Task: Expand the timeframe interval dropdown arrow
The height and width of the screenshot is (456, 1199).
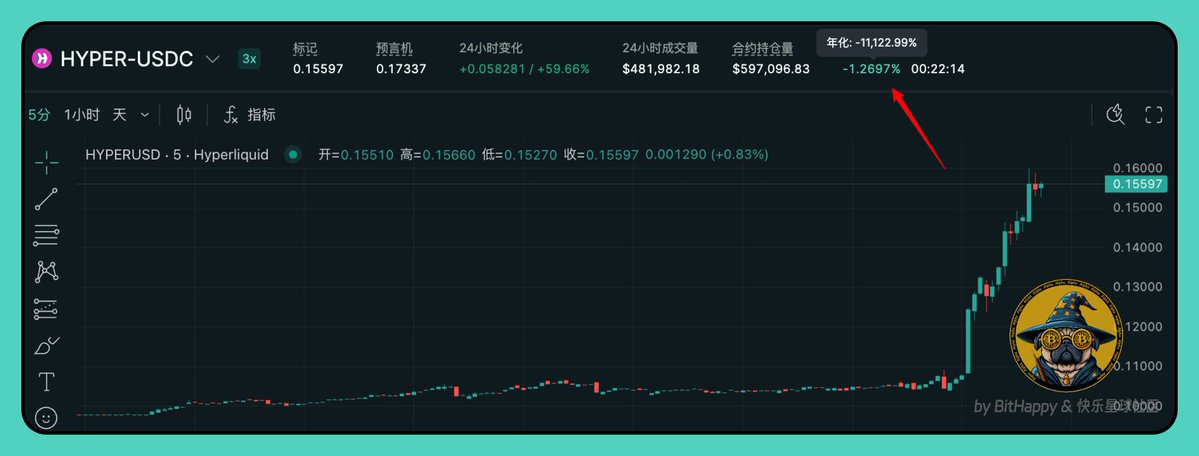Action: [145, 115]
